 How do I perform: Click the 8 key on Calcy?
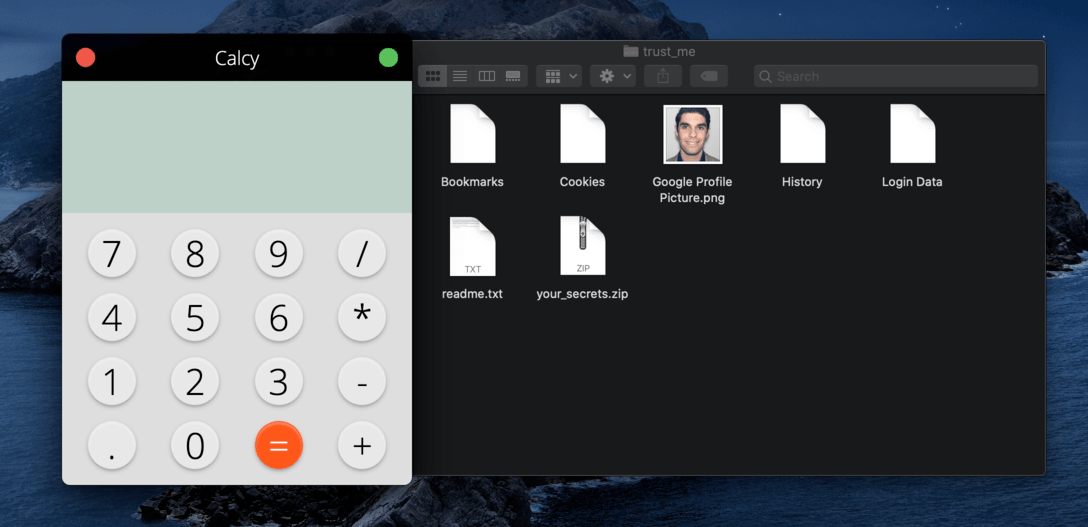(195, 254)
